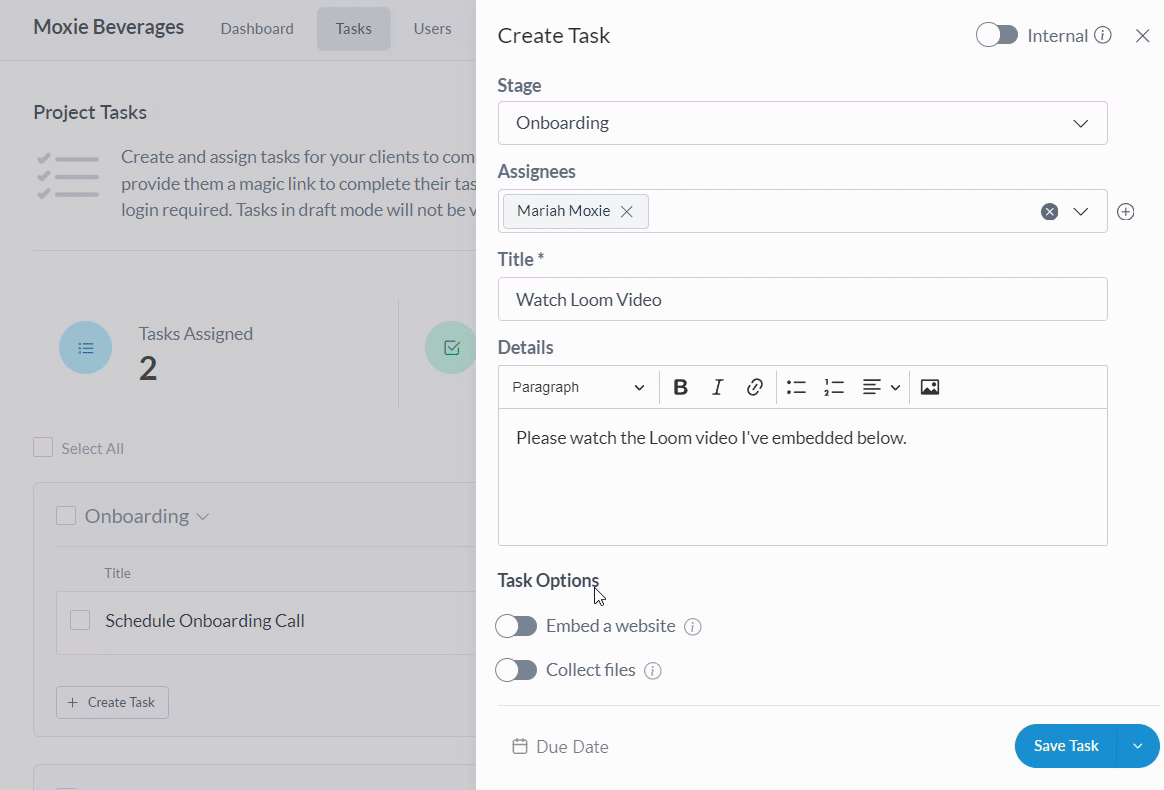Open the text alignment dropdown
The width and height of the screenshot is (1164, 790).
(881, 388)
